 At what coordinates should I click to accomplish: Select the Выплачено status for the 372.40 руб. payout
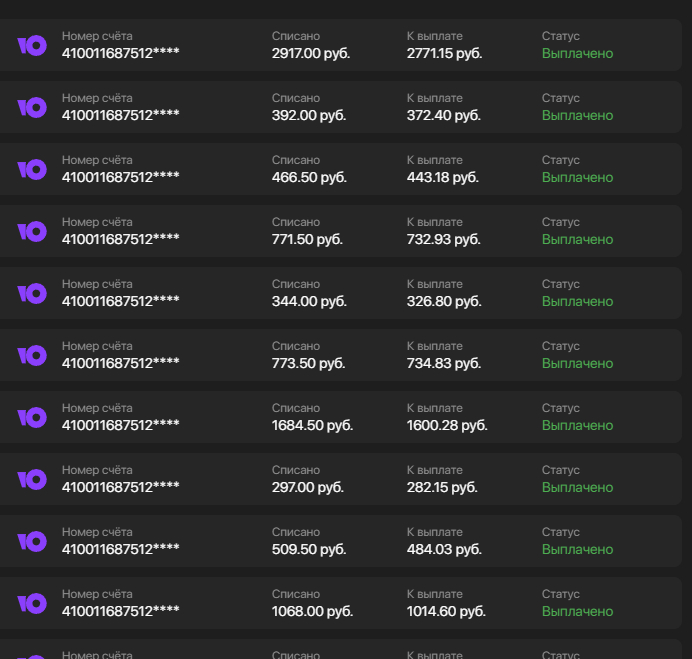click(x=577, y=115)
